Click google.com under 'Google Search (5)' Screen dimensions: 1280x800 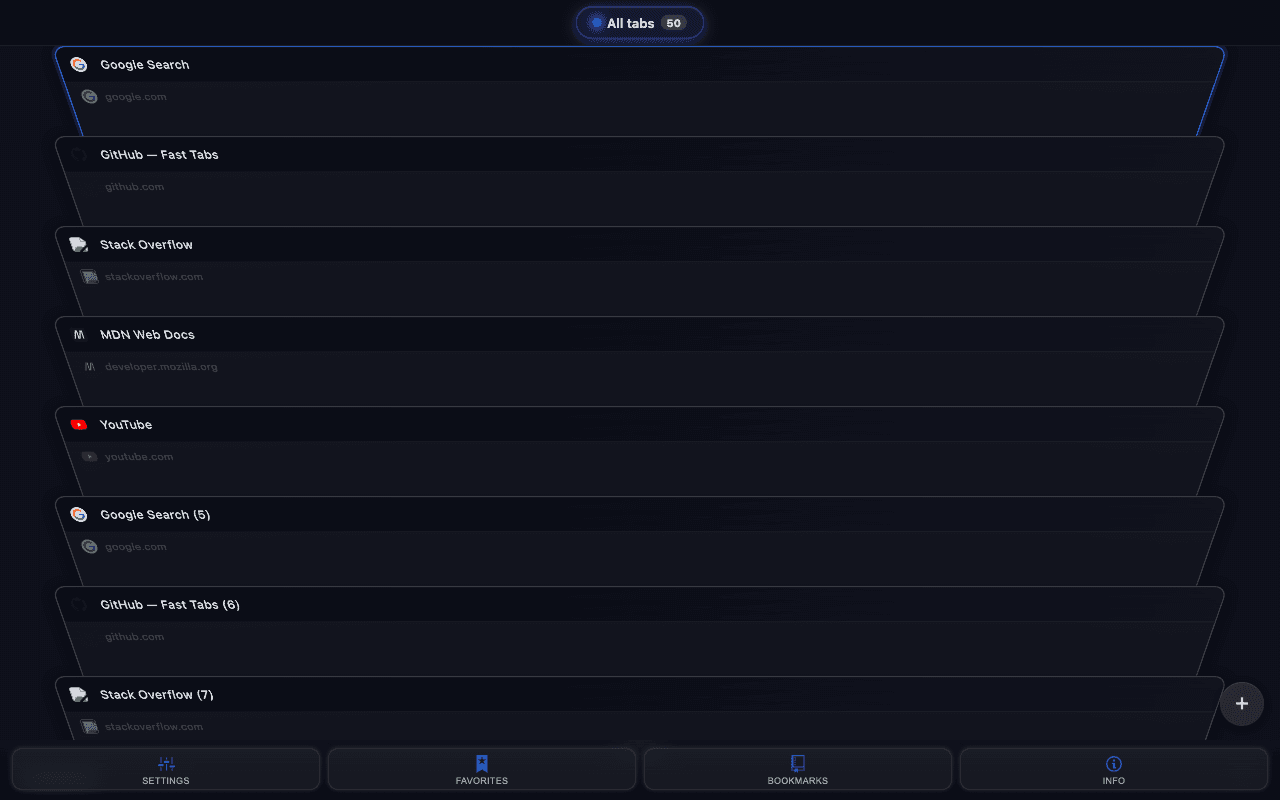tap(136, 547)
